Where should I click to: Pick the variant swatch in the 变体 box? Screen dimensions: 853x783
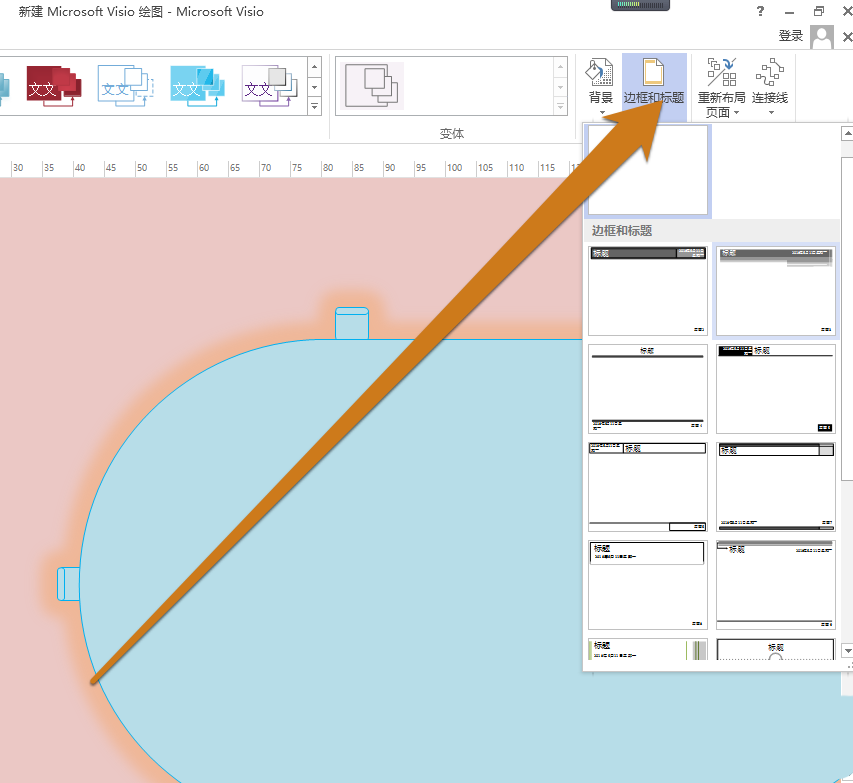(x=371, y=85)
